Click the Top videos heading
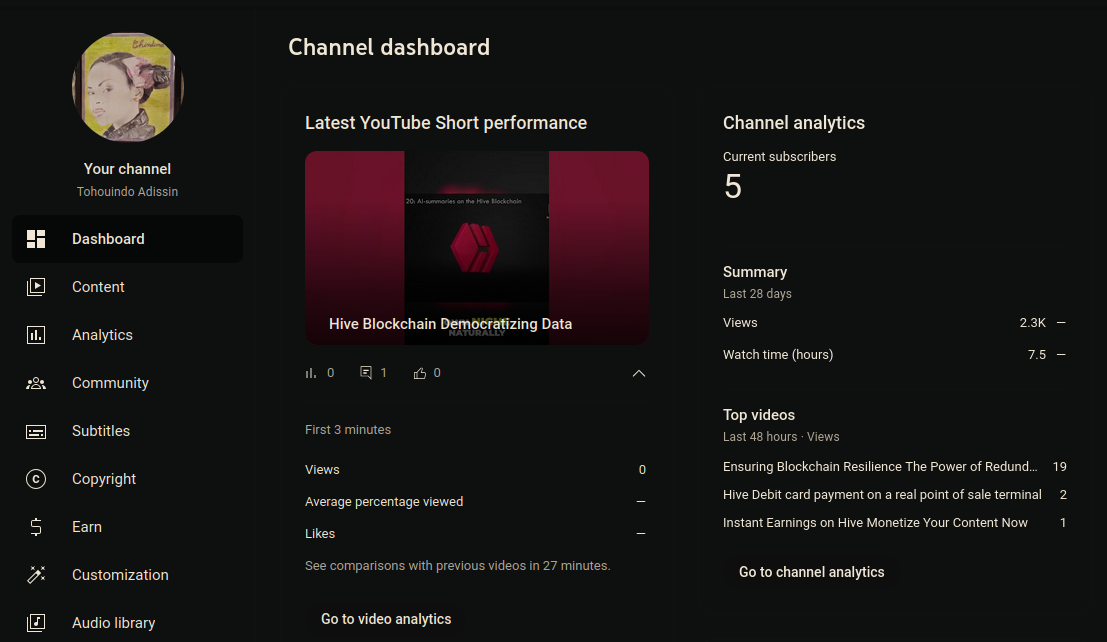Screen dimensions: 1107x642 tap(759, 415)
